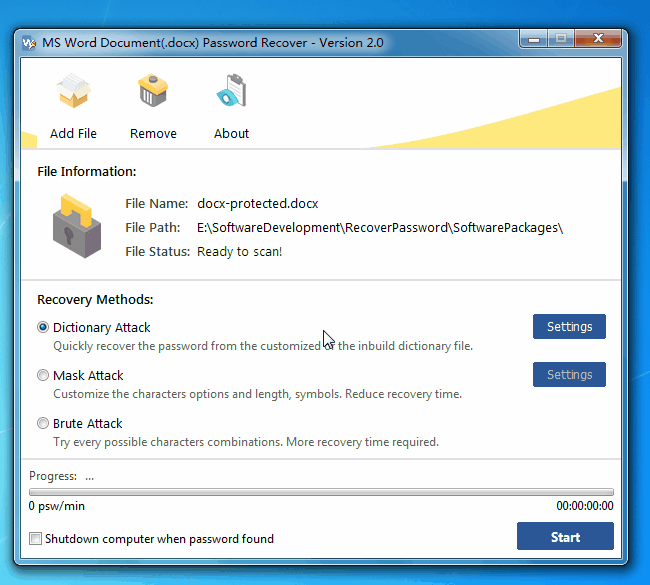This screenshot has height=585, width=650.
Task: Click the 'File Information:' heading
Action: pos(87,172)
